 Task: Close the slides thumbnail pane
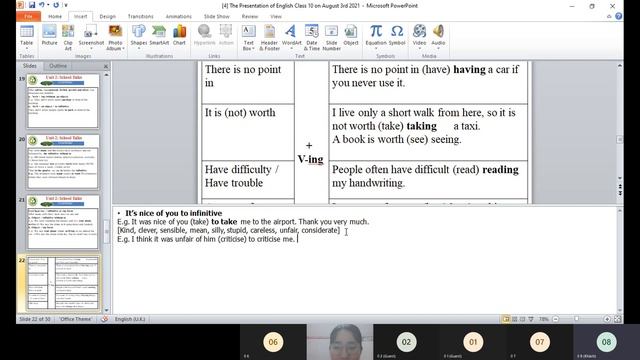106,66
